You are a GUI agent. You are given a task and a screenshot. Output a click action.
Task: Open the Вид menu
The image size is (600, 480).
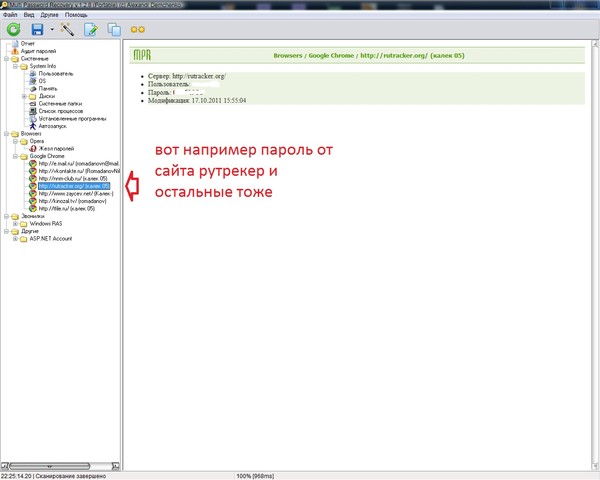29,15
